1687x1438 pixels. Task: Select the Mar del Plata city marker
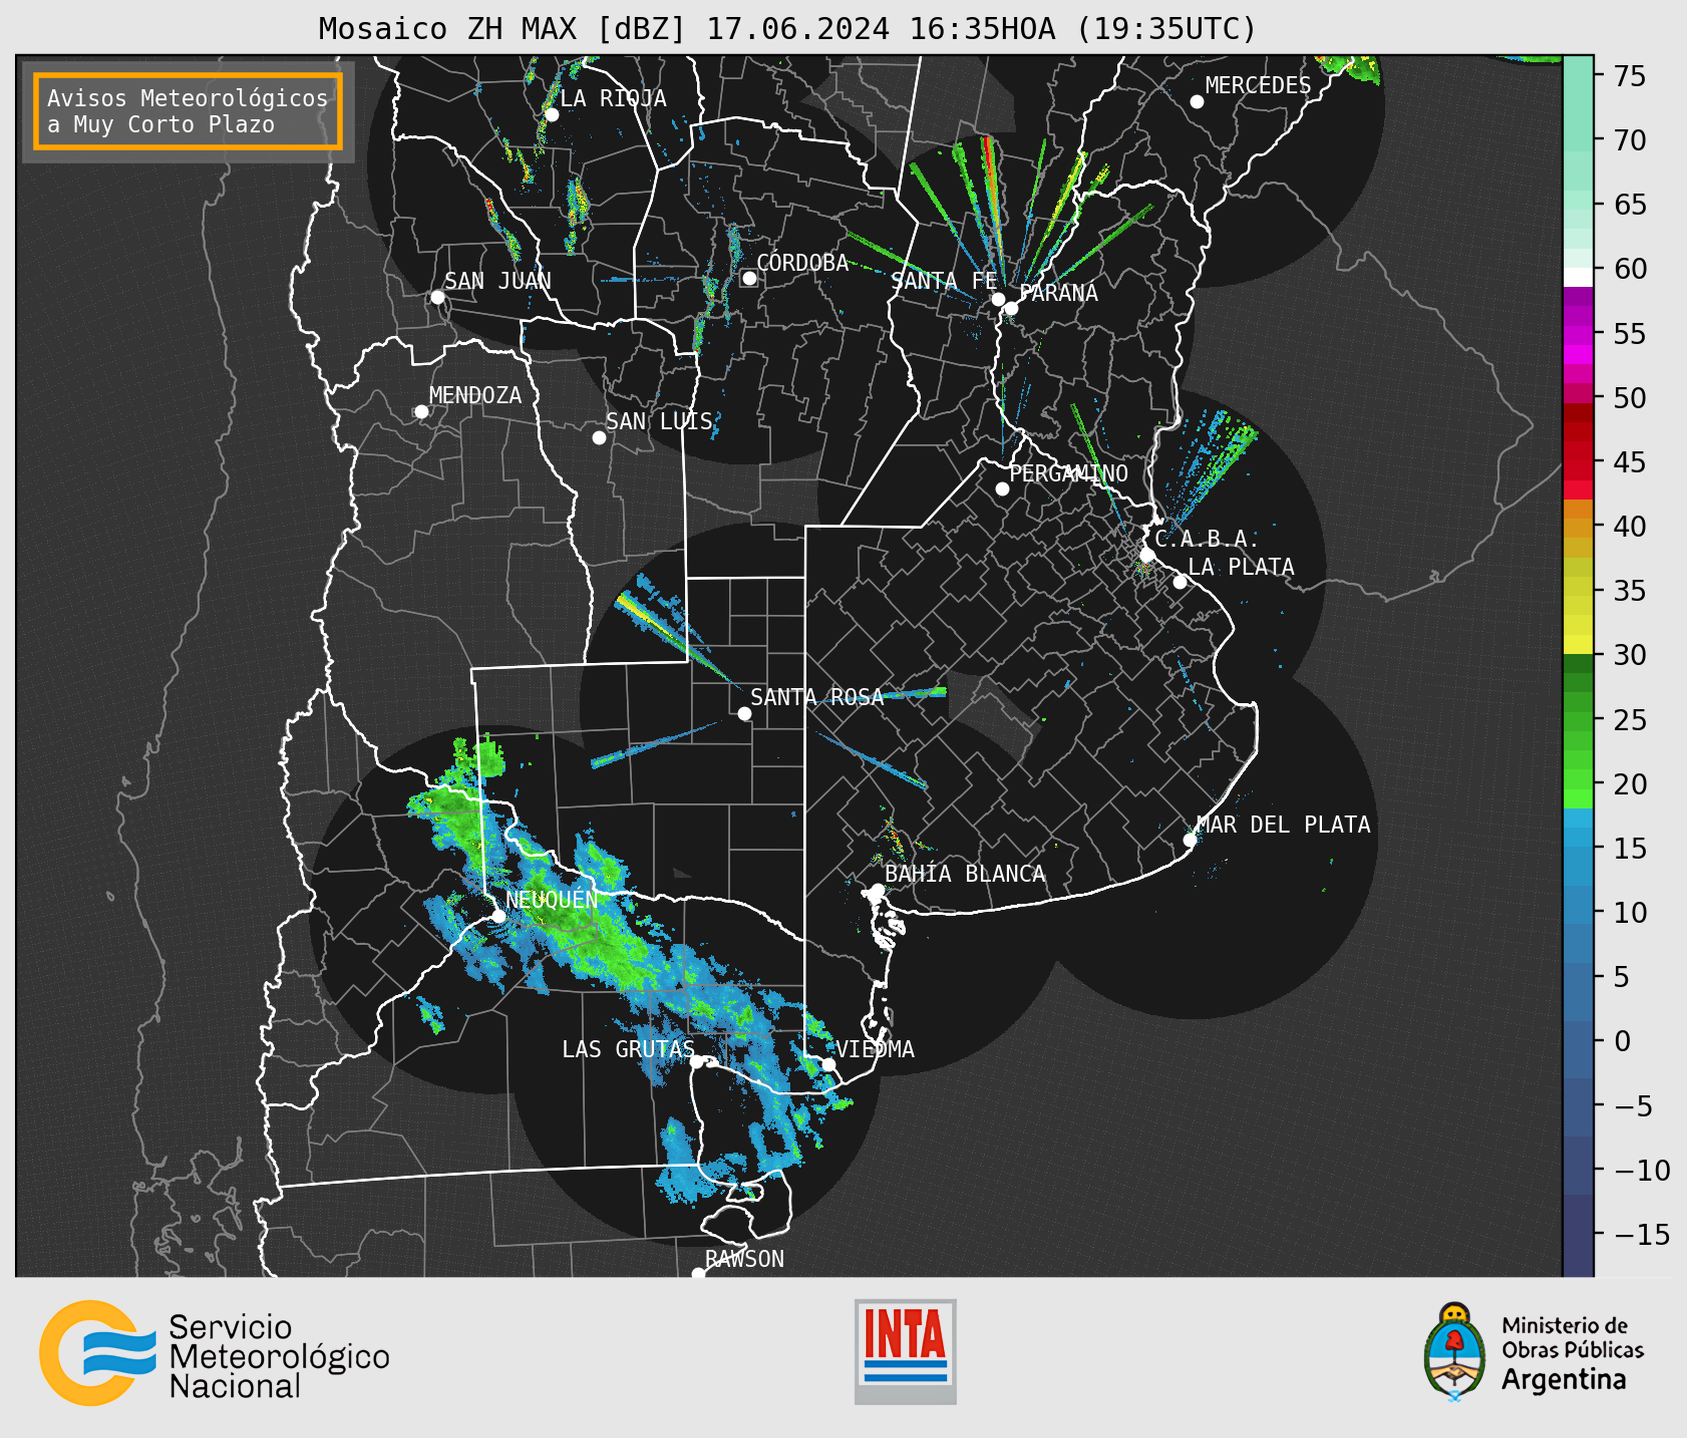click(1190, 840)
